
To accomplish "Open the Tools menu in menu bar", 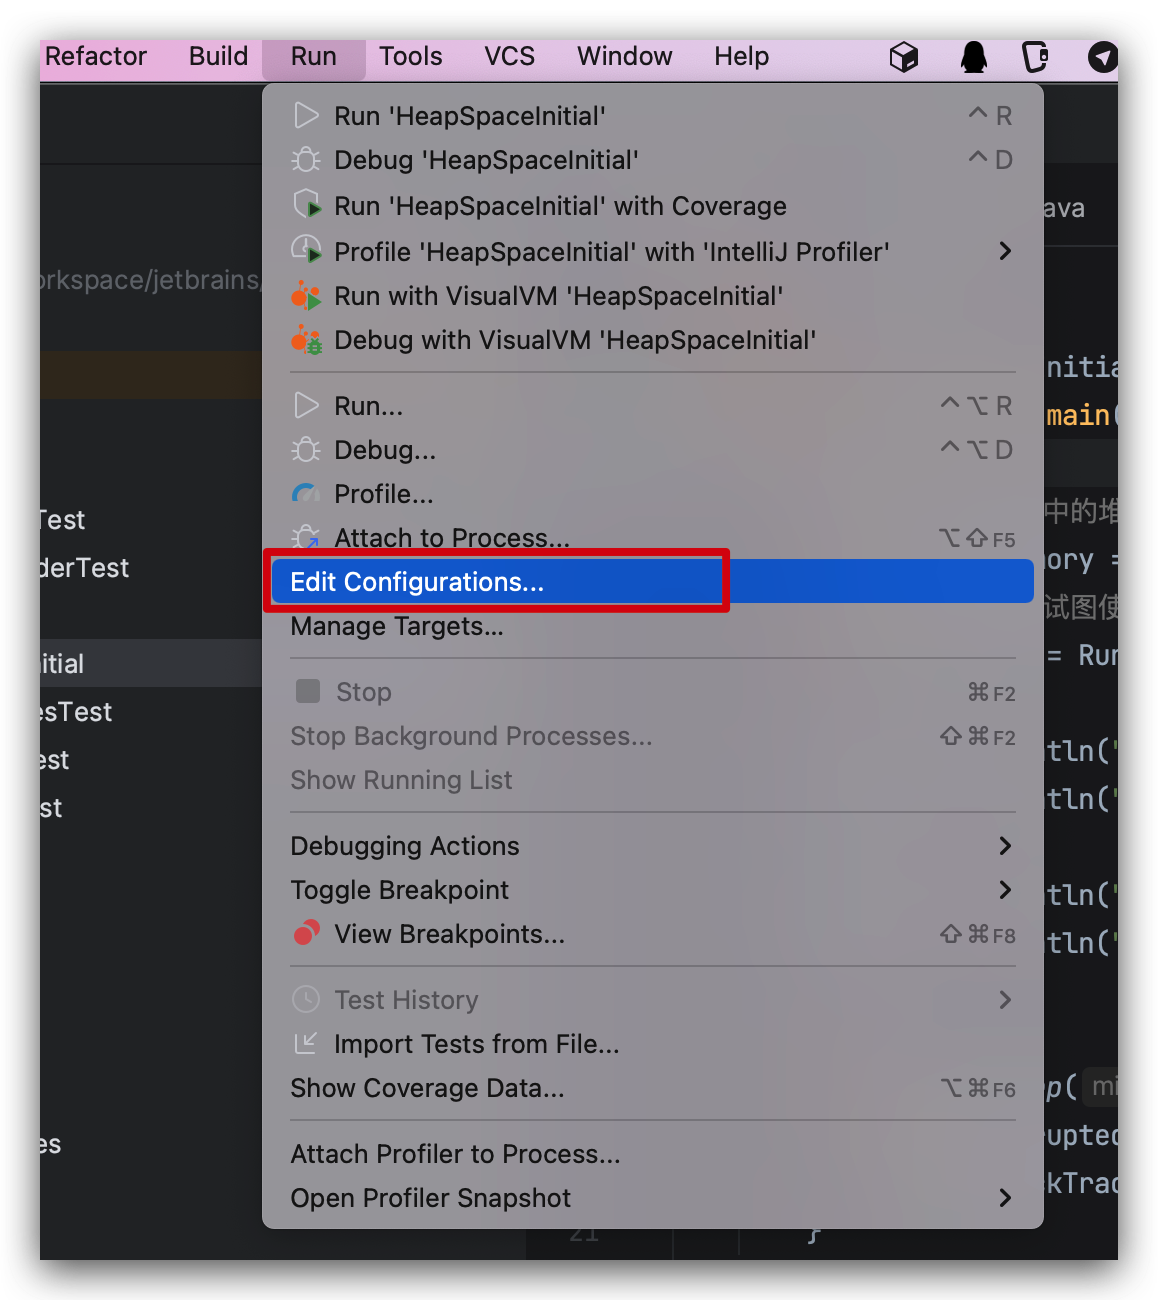I will (410, 57).
